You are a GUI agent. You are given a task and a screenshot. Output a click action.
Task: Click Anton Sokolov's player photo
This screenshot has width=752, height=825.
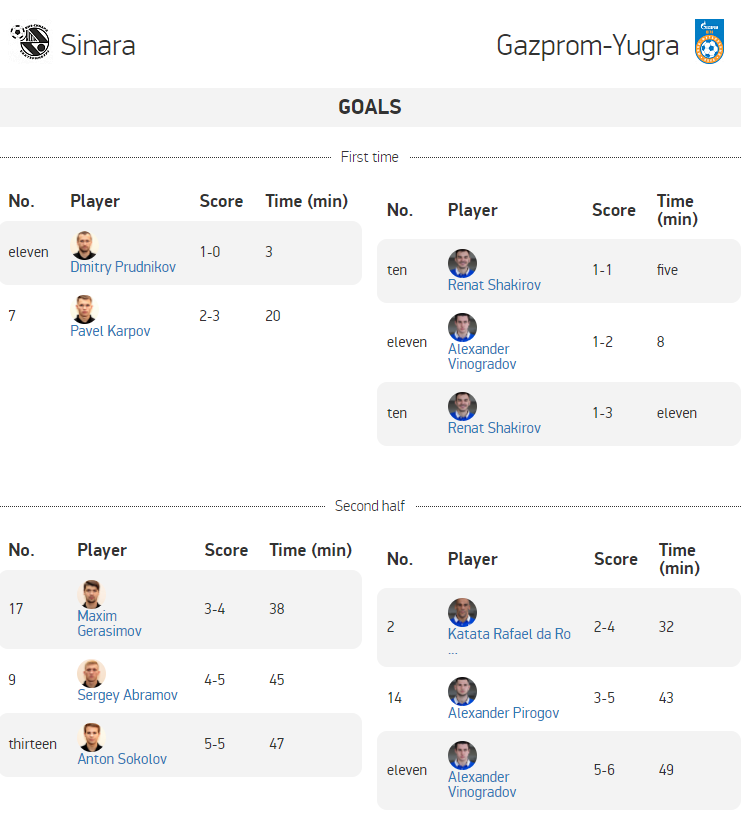coord(92,738)
